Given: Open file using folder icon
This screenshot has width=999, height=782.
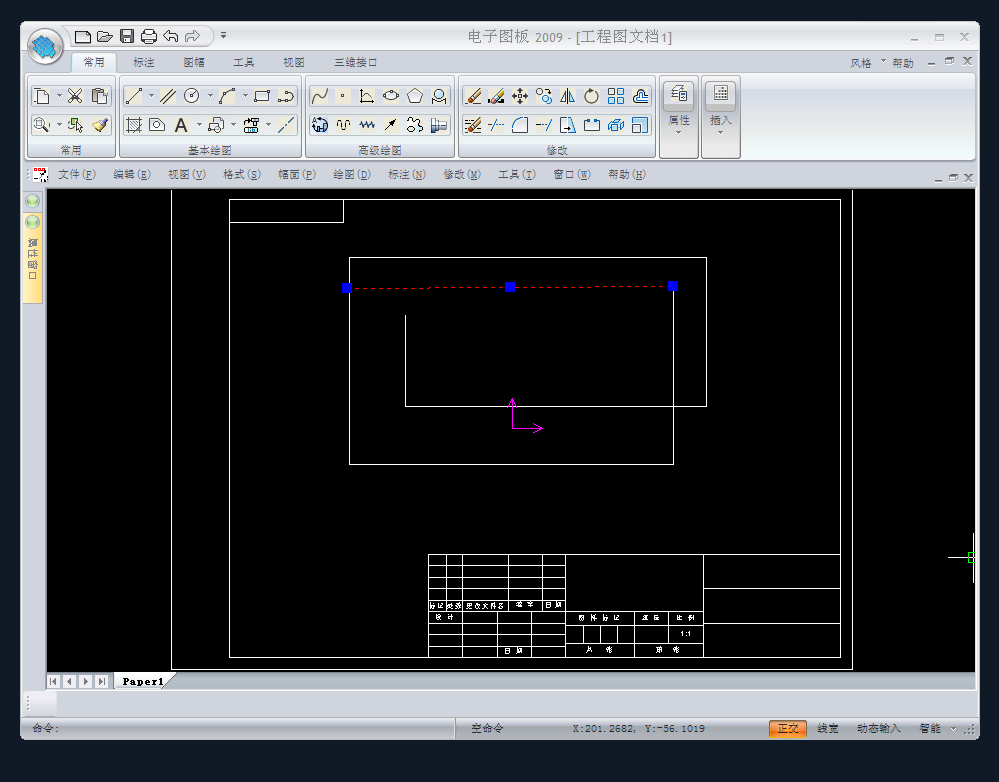Looking at the screenshot, I should (x=104, y=36).
